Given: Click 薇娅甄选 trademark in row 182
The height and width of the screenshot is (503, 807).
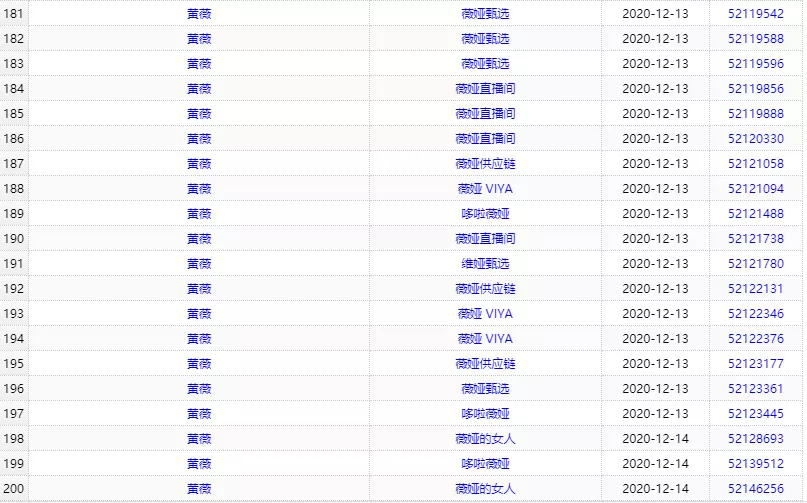Looking at the screenshot, I should coord(485,39).
